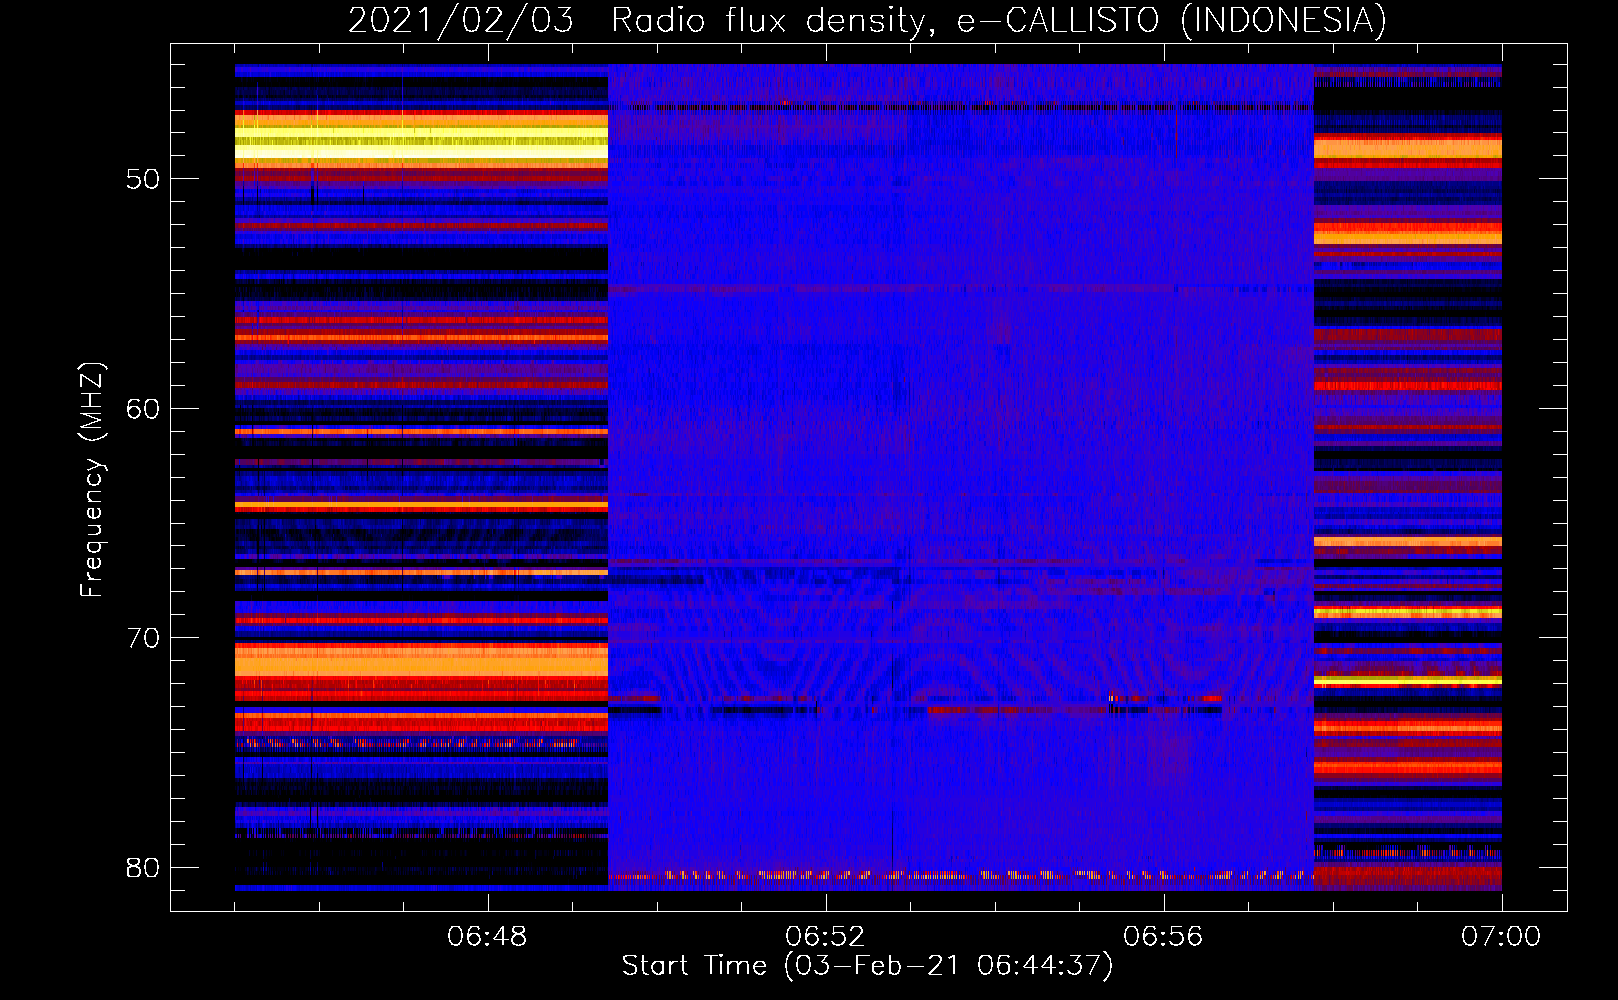Click the 'Start Time (03-Feb-21 06:44:37)' label

tap(867, 965)
